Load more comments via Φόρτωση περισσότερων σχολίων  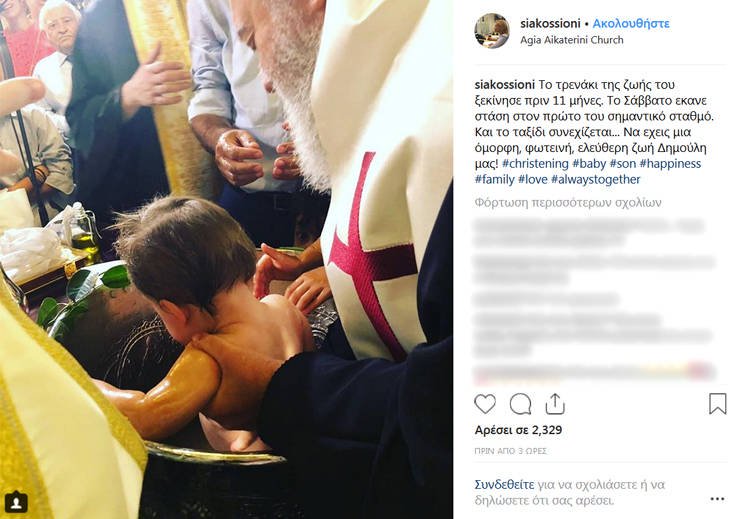(x=568, y=203)
